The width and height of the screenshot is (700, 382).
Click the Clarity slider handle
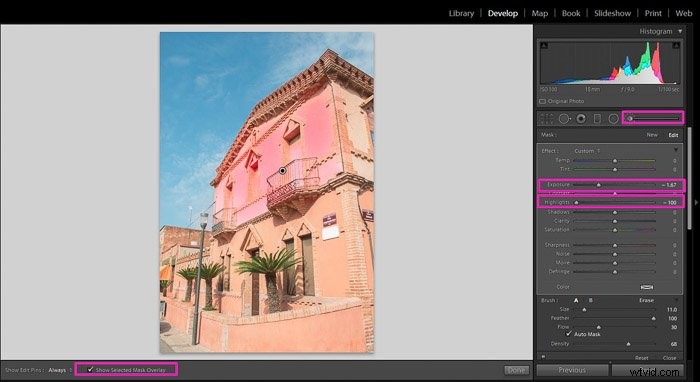pyautogui.click(x=615, y=221)
